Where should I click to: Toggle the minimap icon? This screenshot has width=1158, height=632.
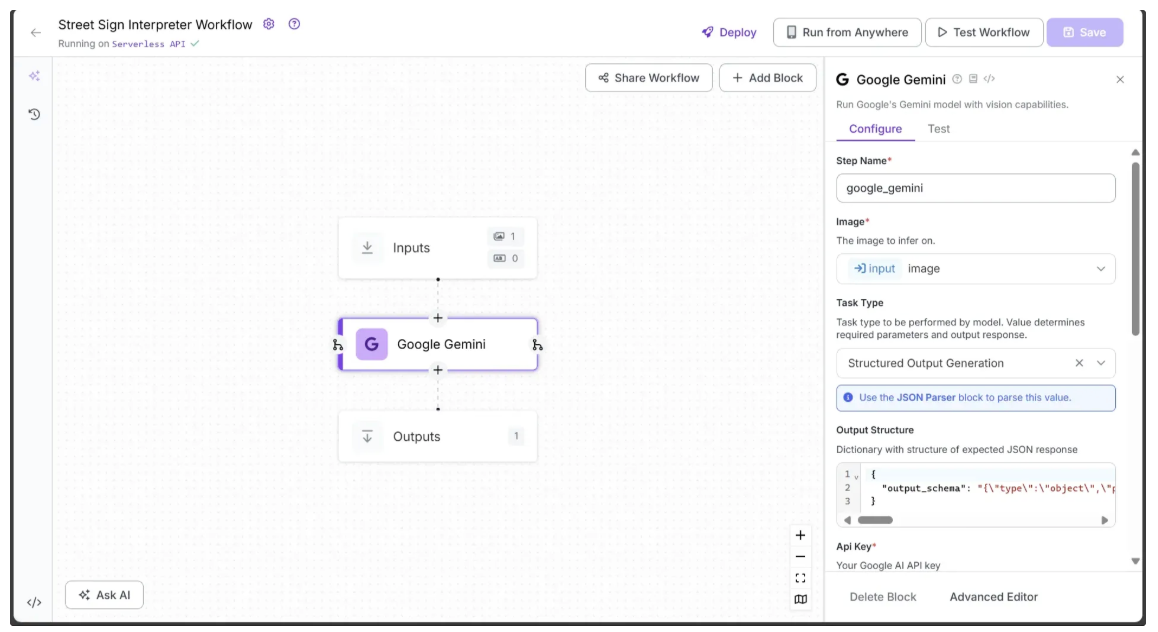tap(801, 600)
